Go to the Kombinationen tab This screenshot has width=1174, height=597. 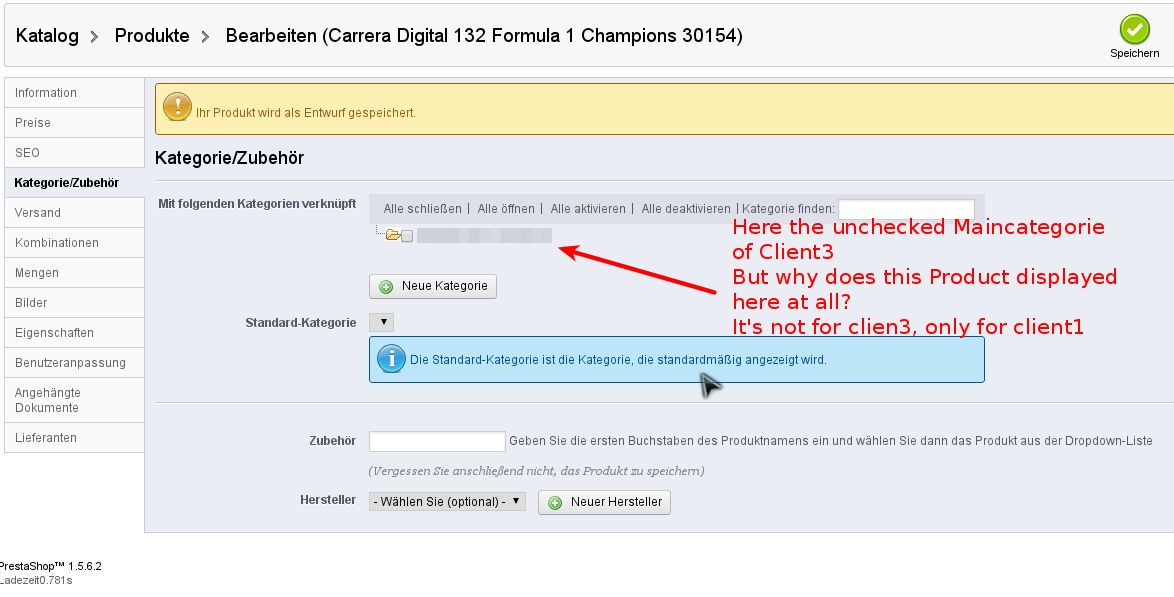click(x=74, y=243)
